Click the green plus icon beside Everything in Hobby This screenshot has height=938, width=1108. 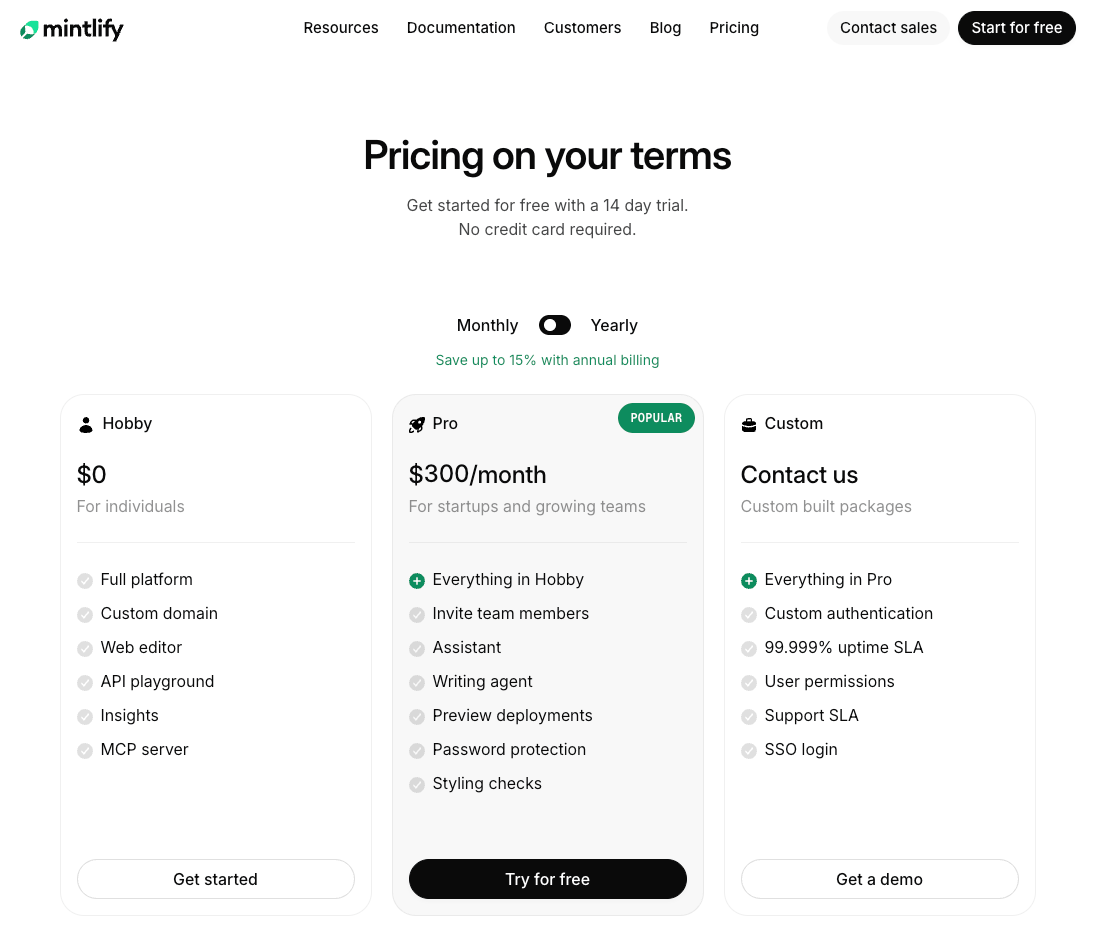[x=417, y=581]
